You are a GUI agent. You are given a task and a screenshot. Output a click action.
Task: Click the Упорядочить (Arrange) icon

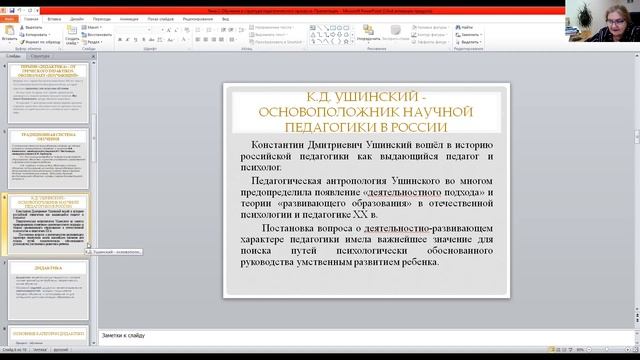tap(368, 29)
